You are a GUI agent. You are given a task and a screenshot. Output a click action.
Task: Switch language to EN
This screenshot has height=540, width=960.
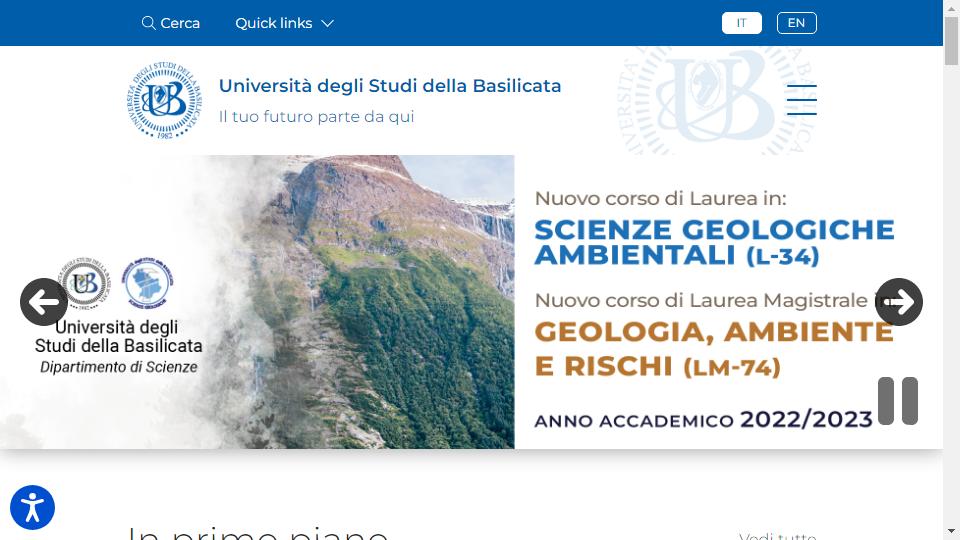(x=797, y=23)
